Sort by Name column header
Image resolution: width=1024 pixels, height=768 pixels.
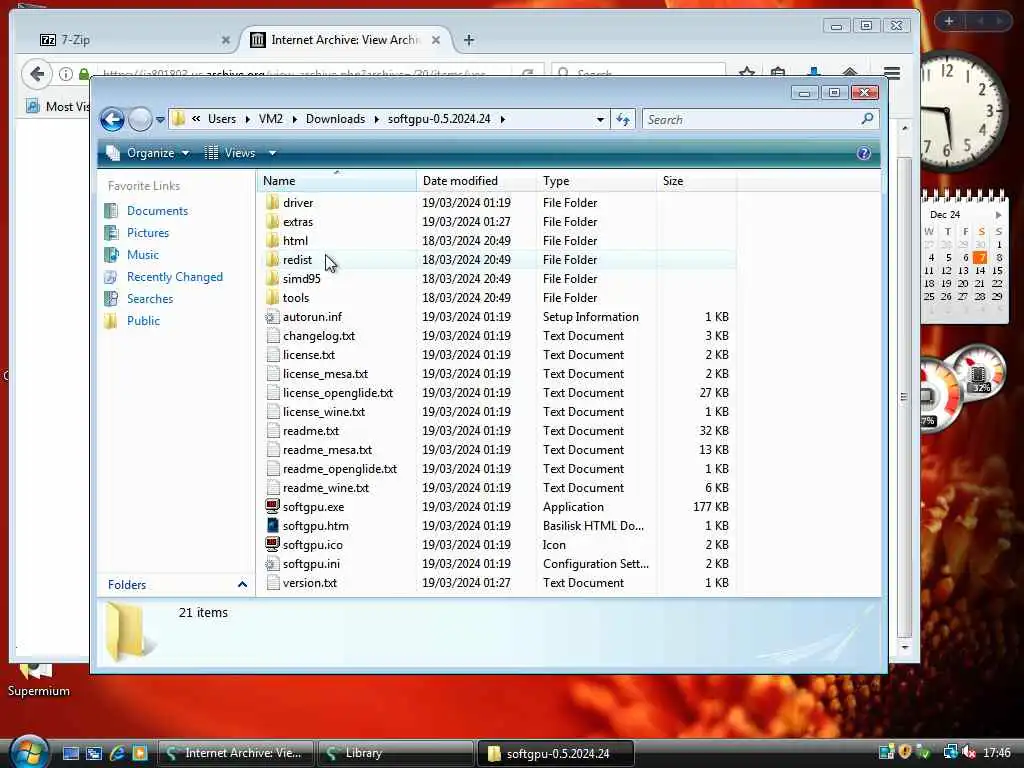(x=337, y=181)
